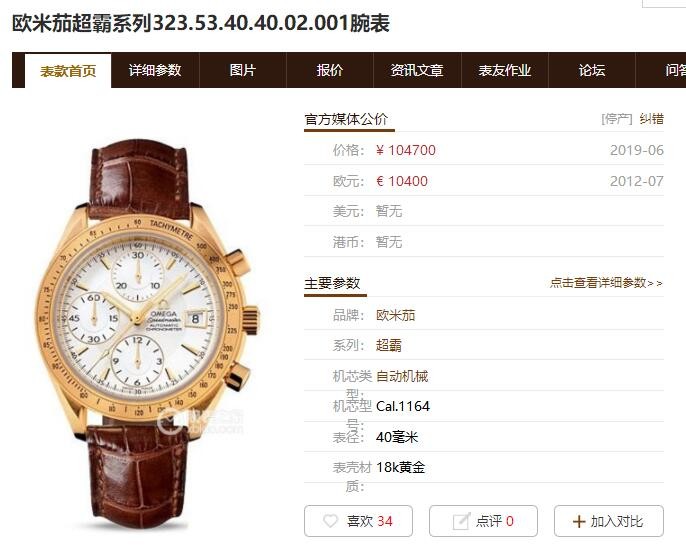This screenshot has height=559, width=686.
Task: Go to the 报价 tab
Action: click(x=330, y=70)
